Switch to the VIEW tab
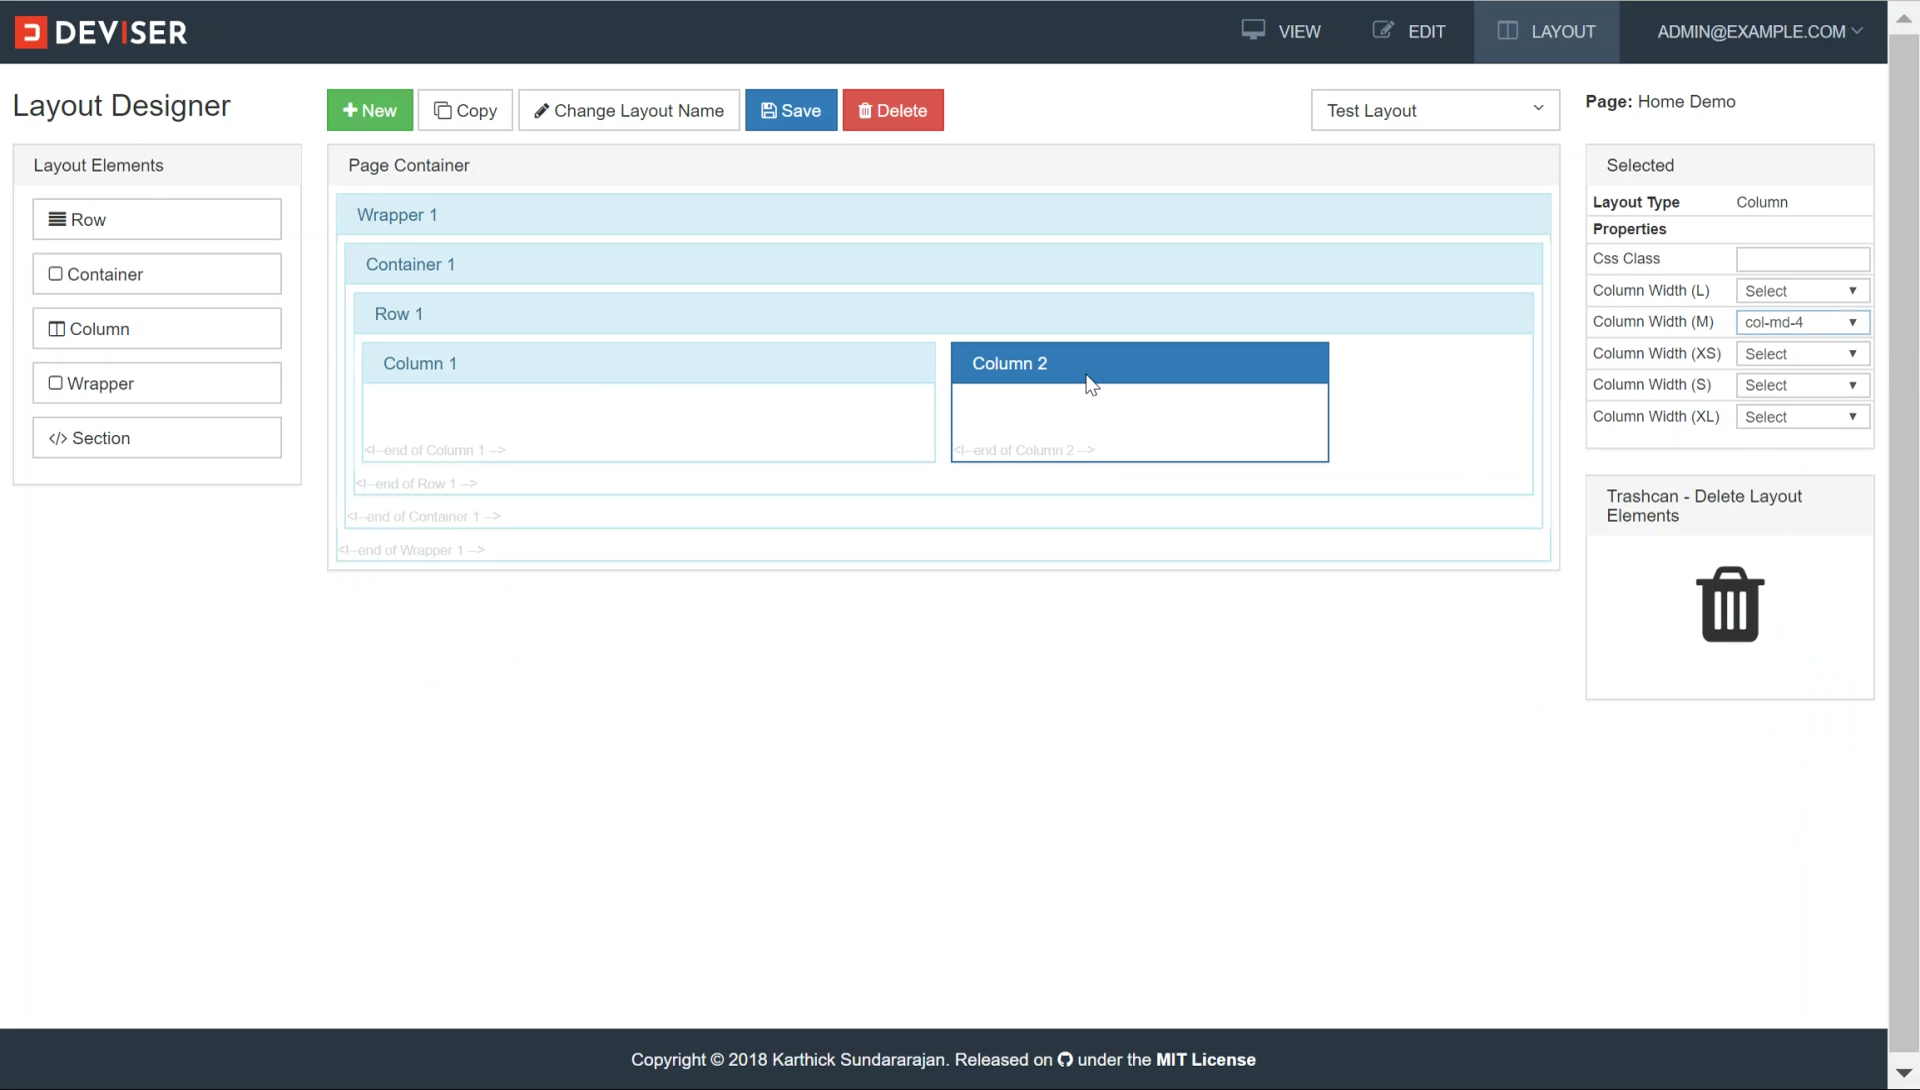1920x1090 pixels. click(1281, 32)
